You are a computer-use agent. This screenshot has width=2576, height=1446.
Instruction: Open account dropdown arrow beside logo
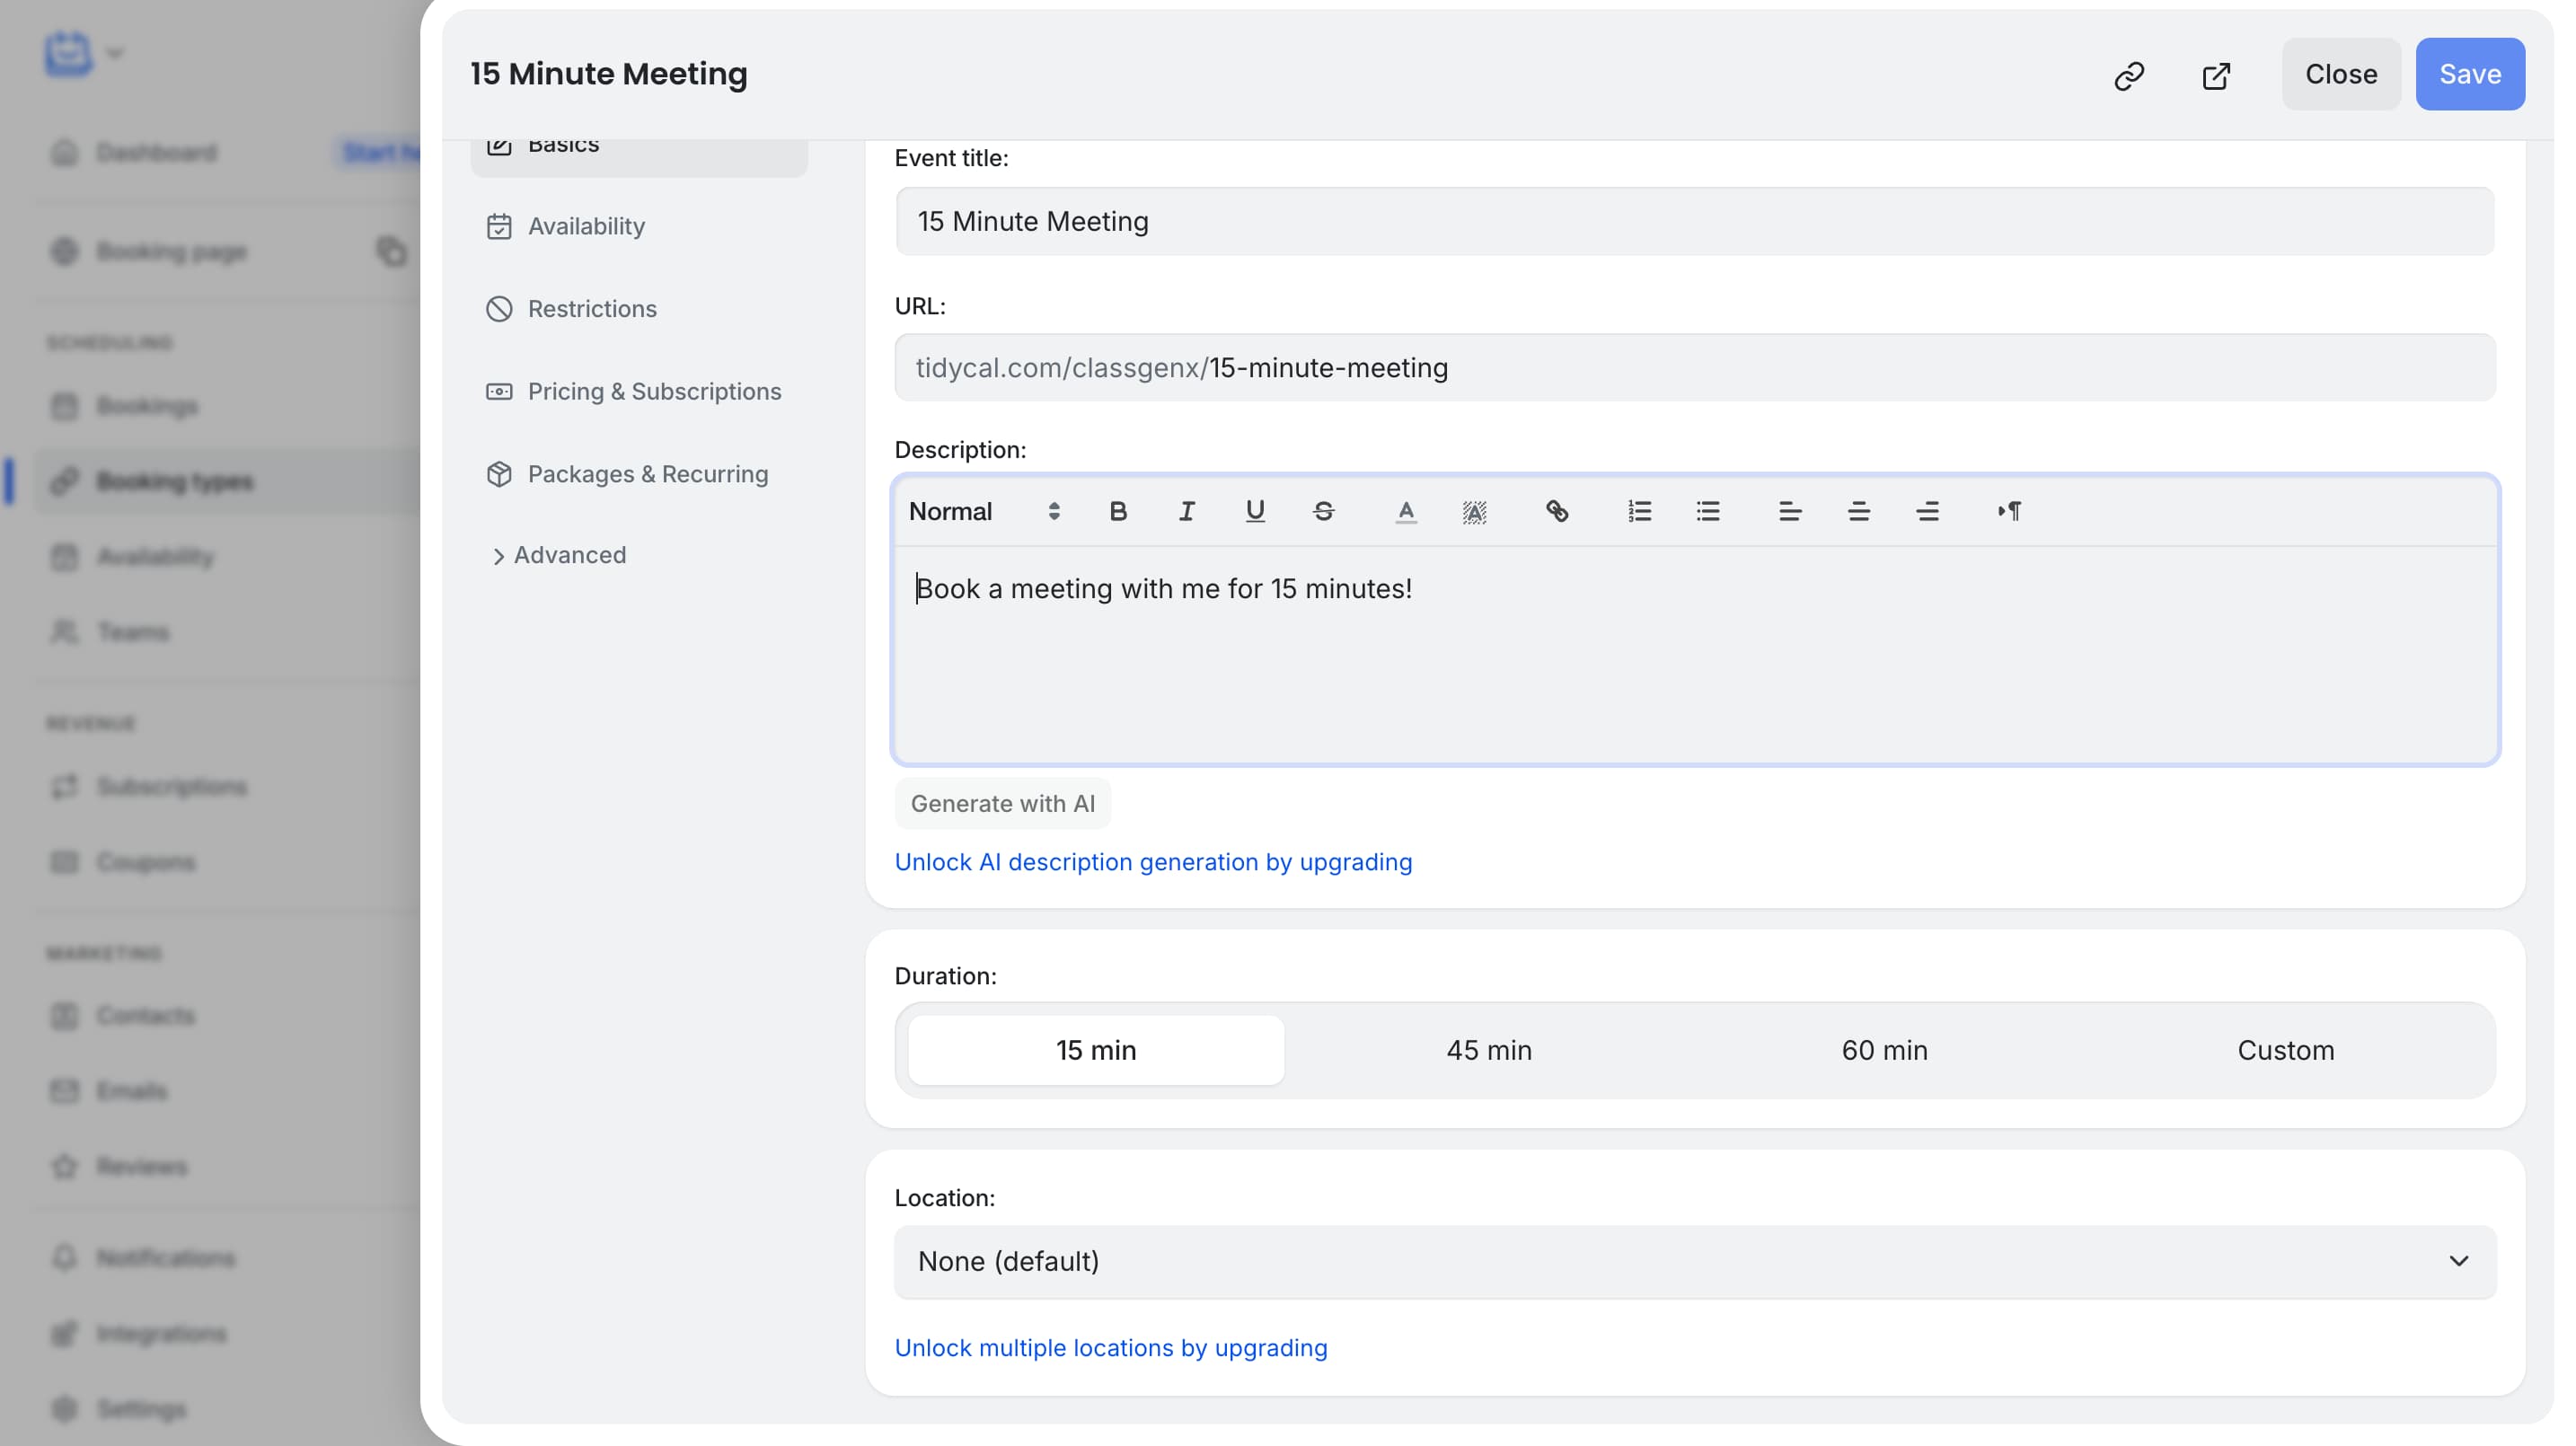click(115, 53)
